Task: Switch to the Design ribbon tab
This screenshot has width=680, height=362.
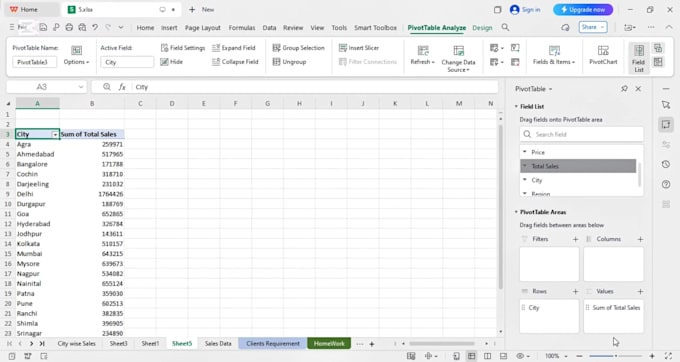Action: tap(482, 27)
